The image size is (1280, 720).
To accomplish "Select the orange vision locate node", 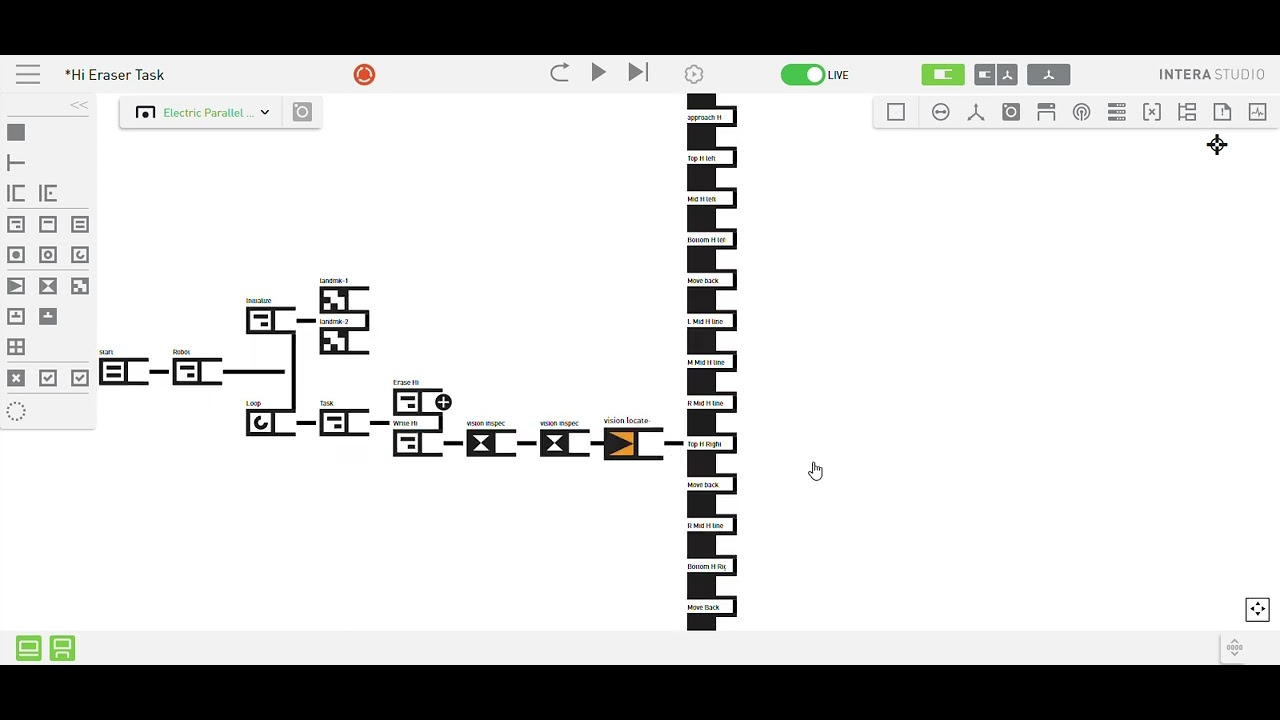I will coord(633,443).
